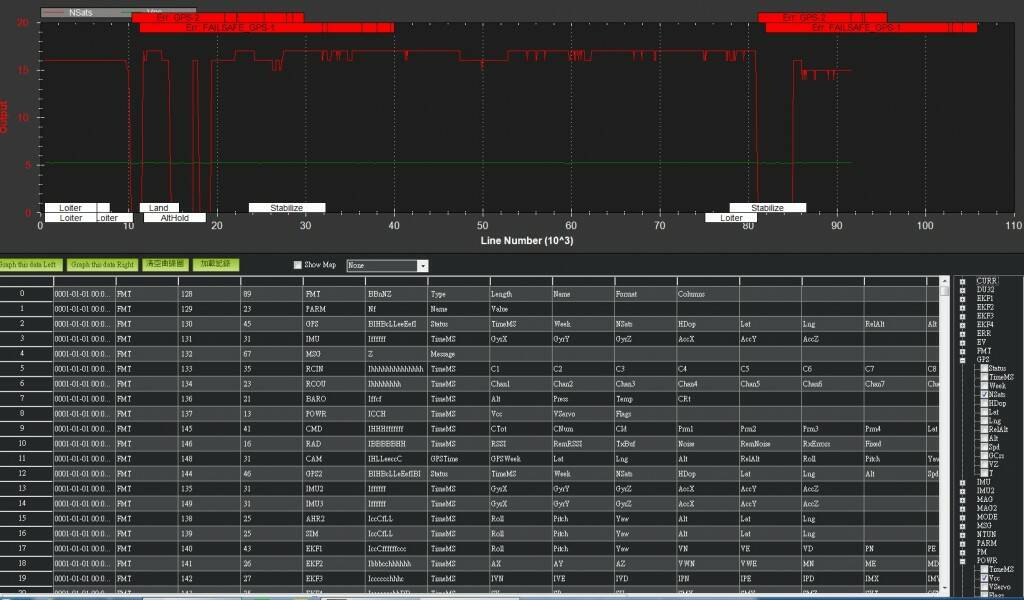
Task: Click the 'BARO' cell in row 7
Action: 333,399
